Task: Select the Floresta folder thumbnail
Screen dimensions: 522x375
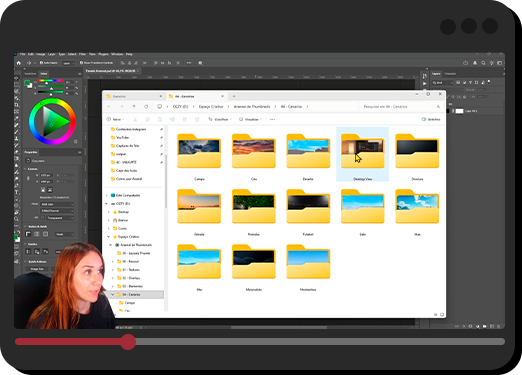Action: tap(254, 207)
